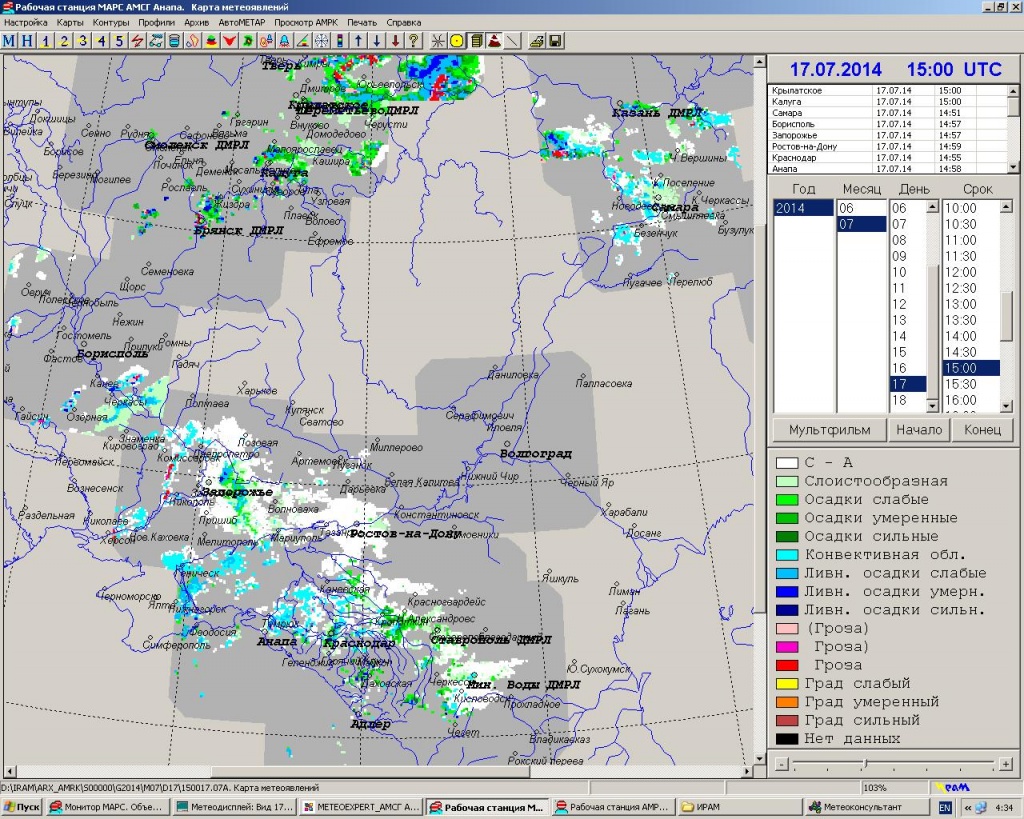Click the red down arrow toolbar icon
Viewport: 1024px width, 819px height.
[396, 41]
